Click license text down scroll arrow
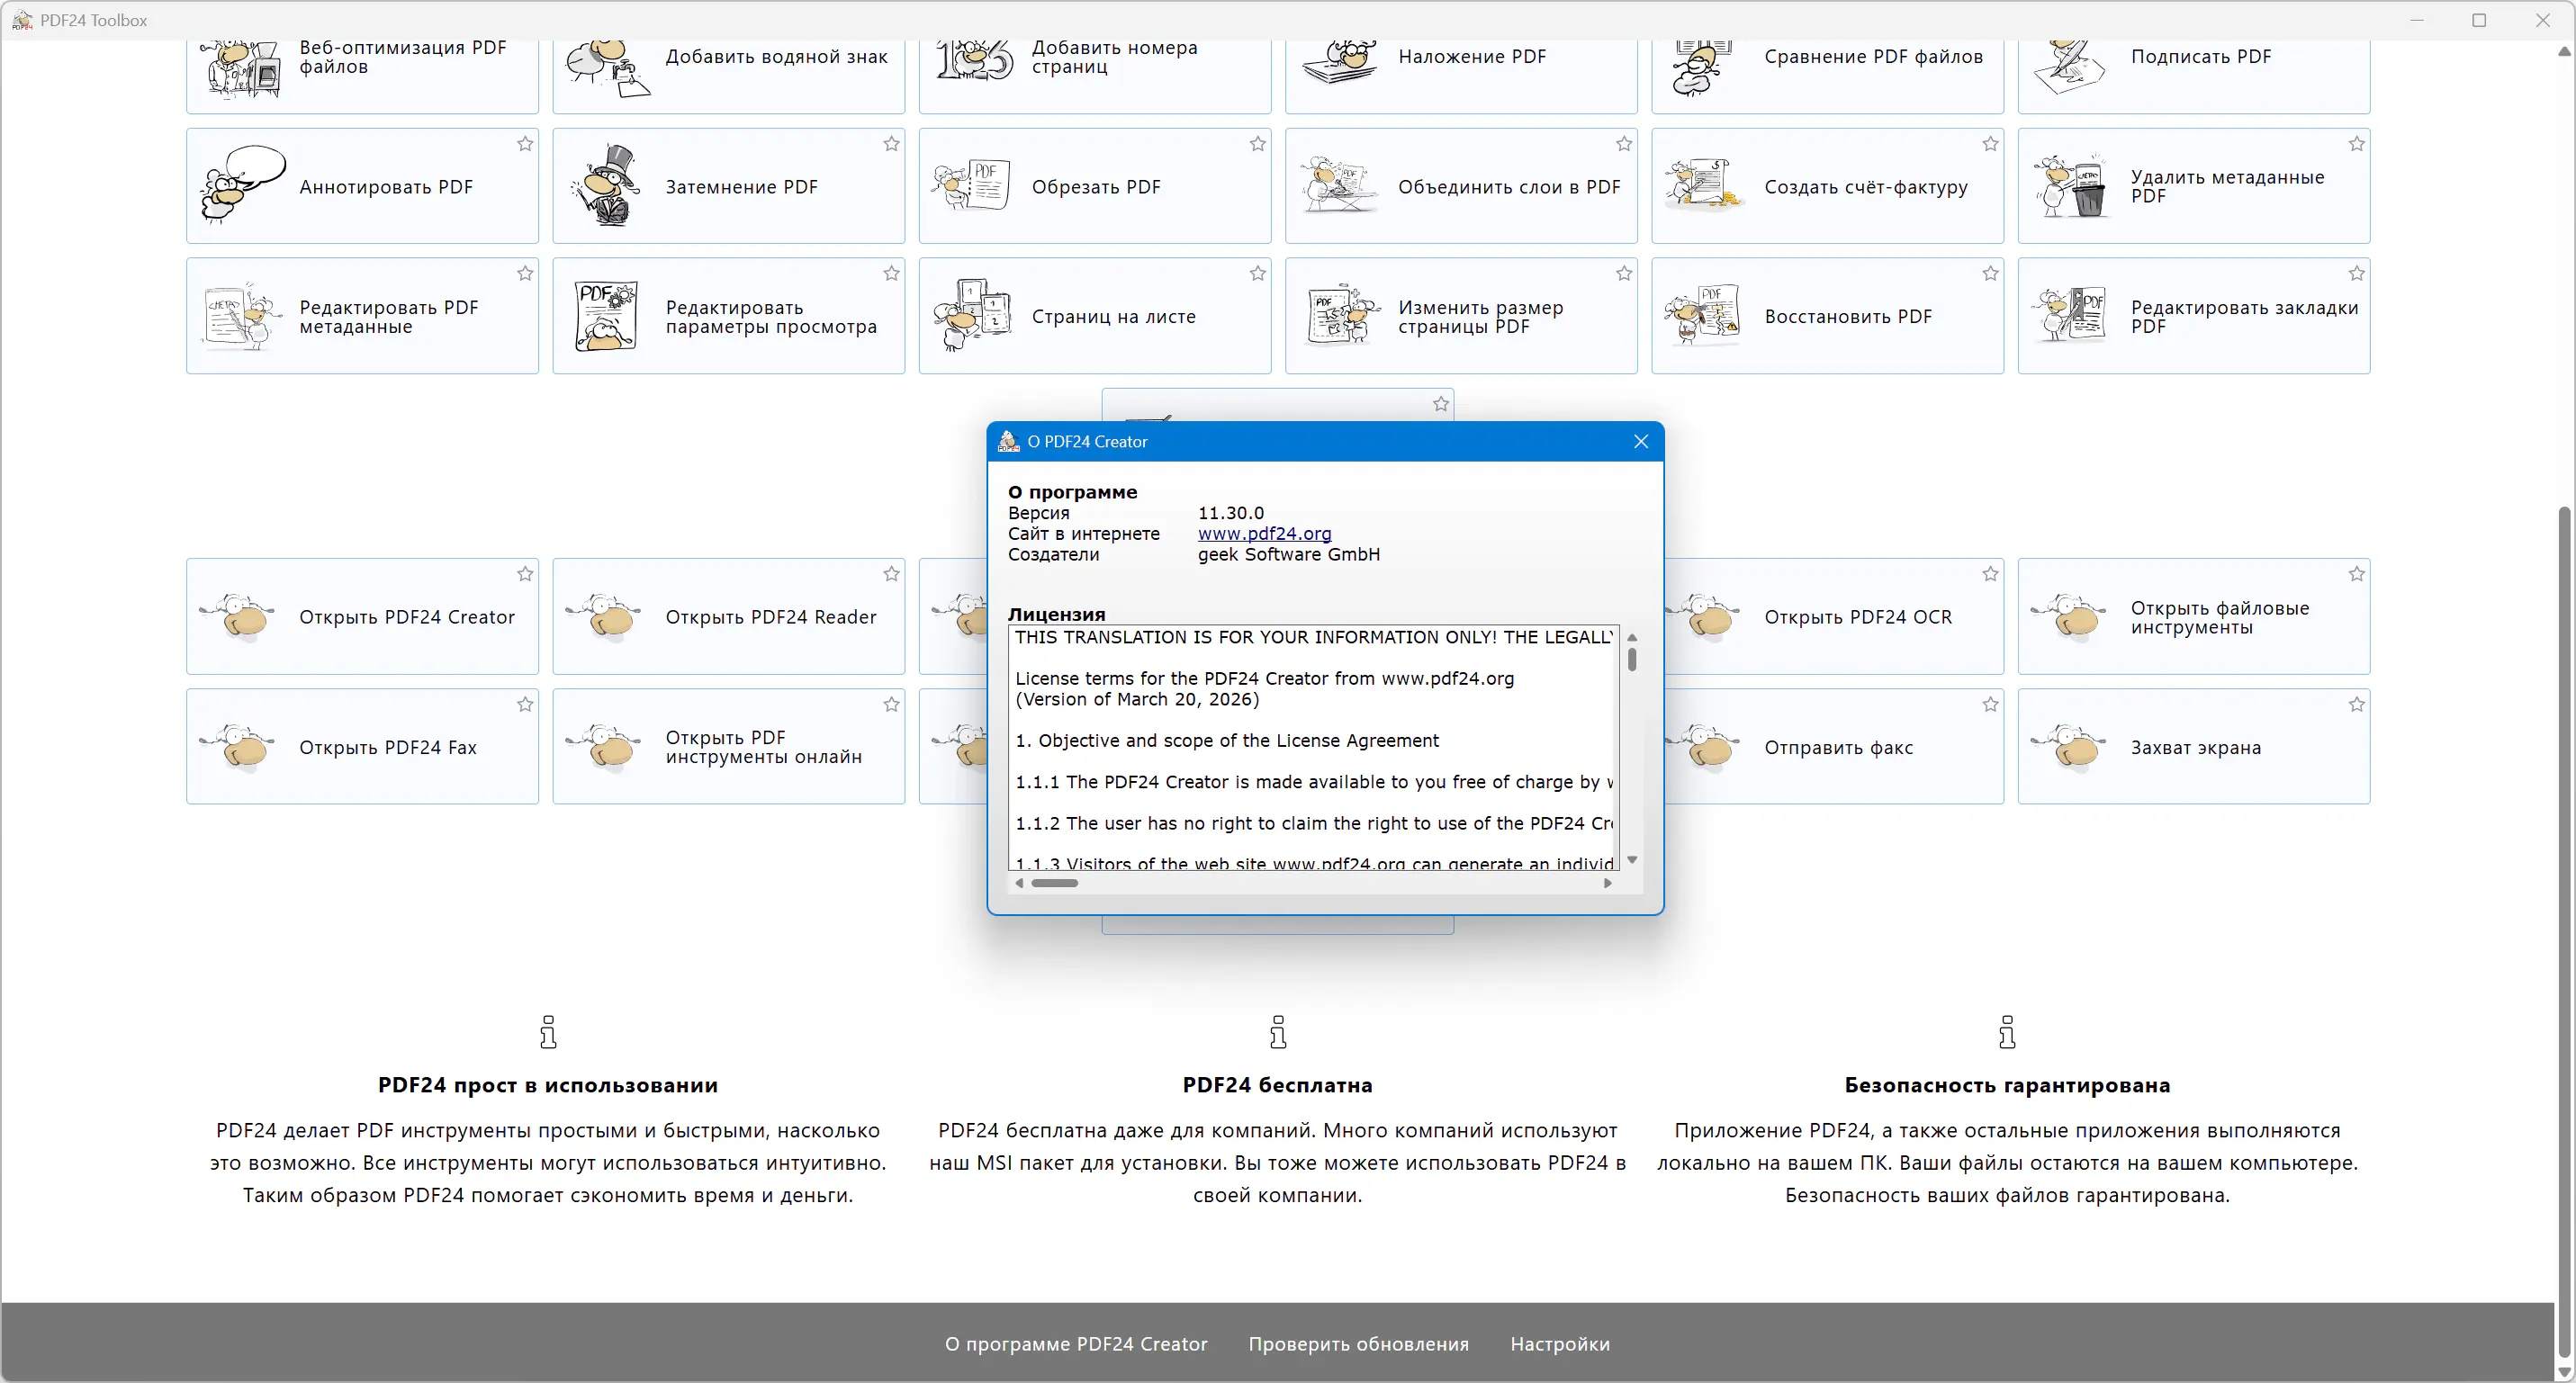Image resolution: width=2576 pixels, height=1383 pixels. click(1632, 860)
